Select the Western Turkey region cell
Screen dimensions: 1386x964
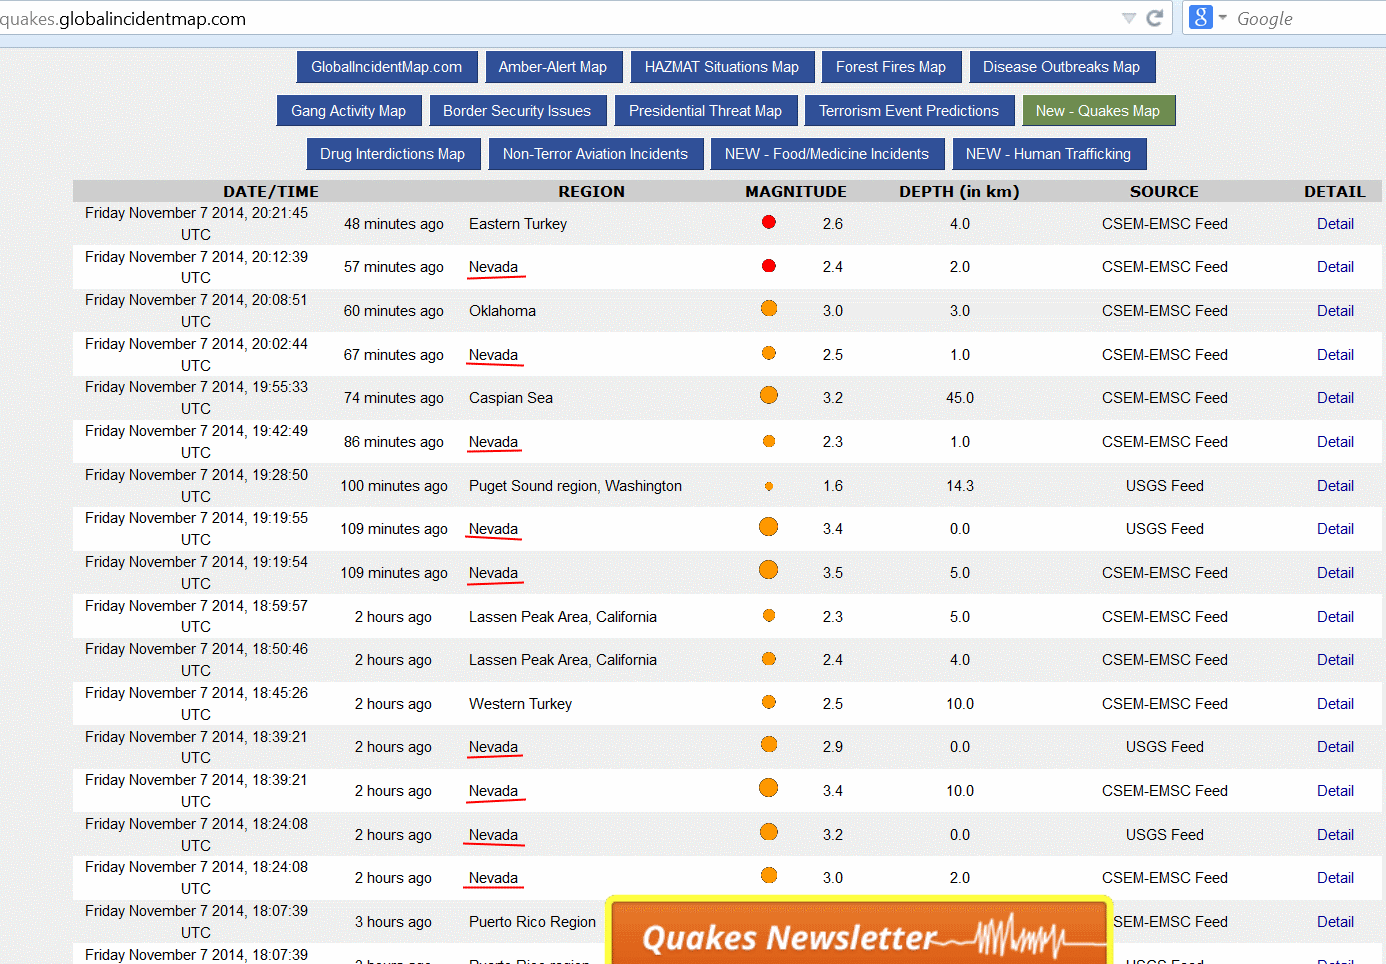tap(521, 704)
